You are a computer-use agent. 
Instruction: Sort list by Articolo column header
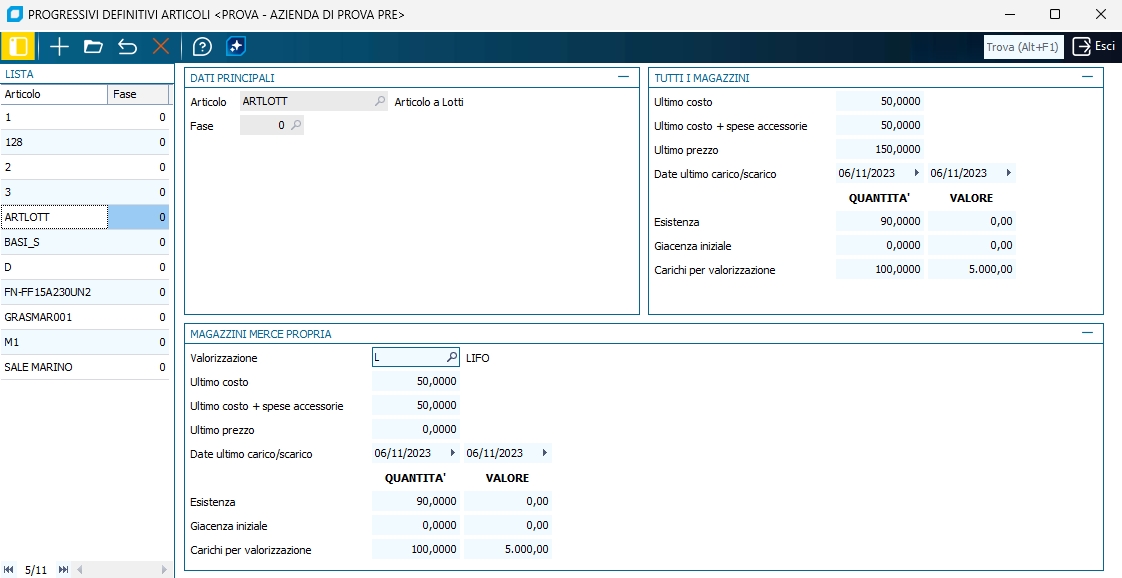click(x=54, y=94)
